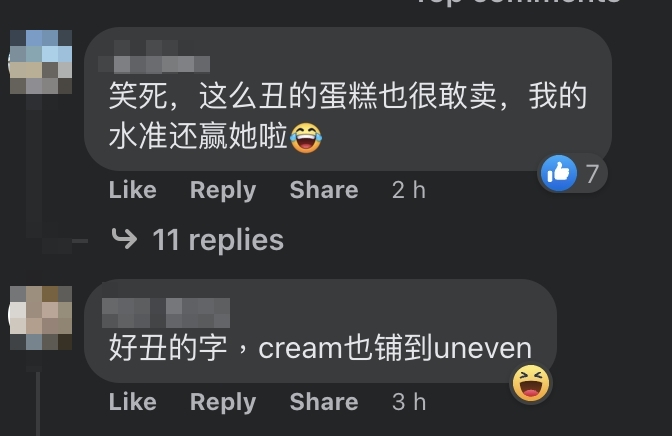Image resolution: width=672 pixels, height=436 pixels.
Task: Open the Top comments sort dropdown
Action: point(519,2)
